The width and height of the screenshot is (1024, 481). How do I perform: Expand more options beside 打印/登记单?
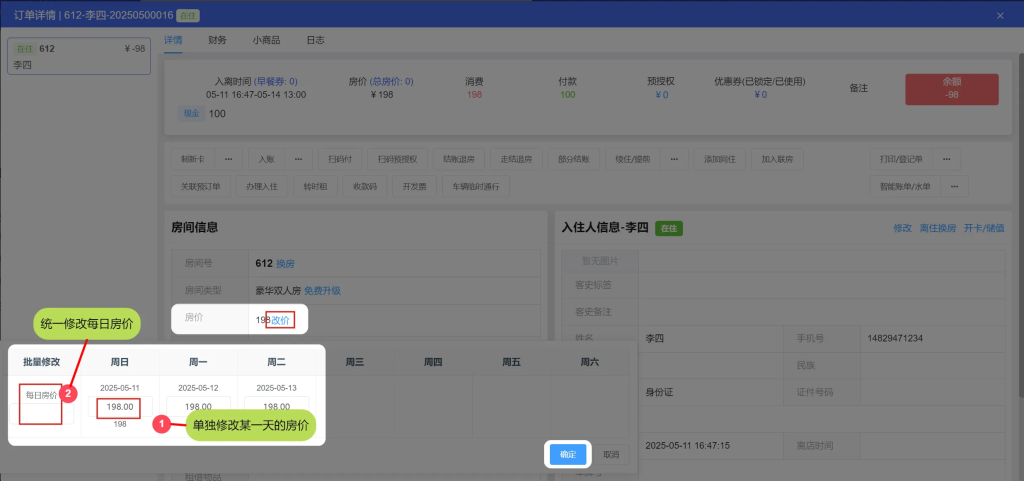tap(947, 159)
